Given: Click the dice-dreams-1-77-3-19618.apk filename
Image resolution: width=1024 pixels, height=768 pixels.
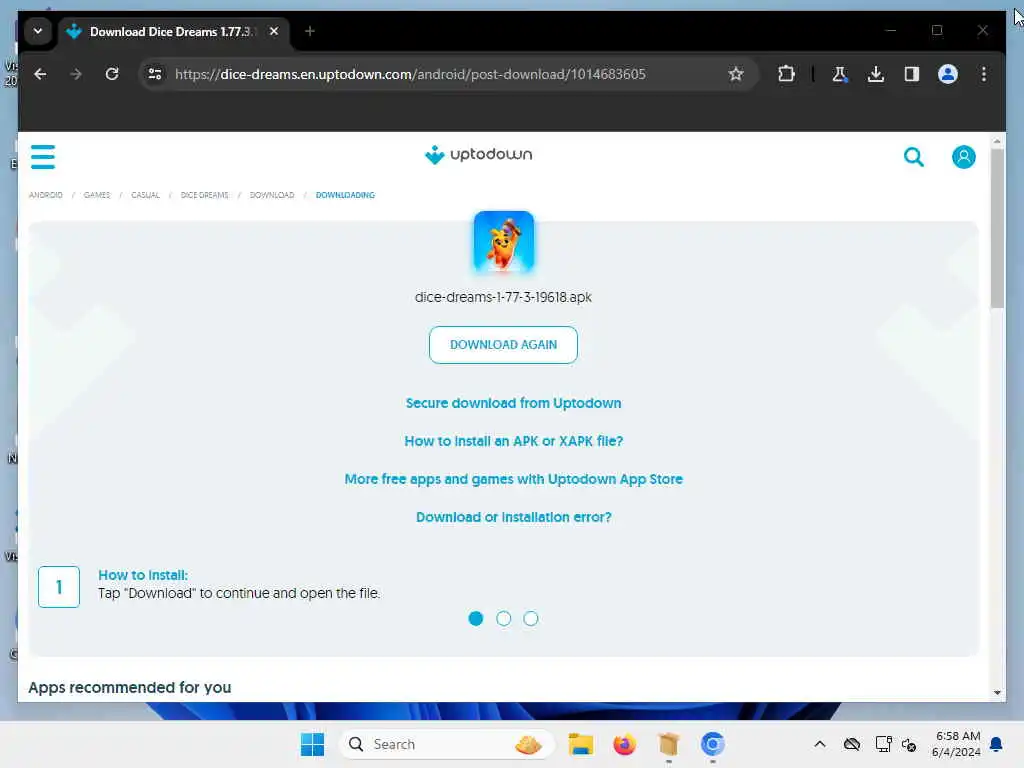Looking at the screenshot, I should [x=504, y=297].
